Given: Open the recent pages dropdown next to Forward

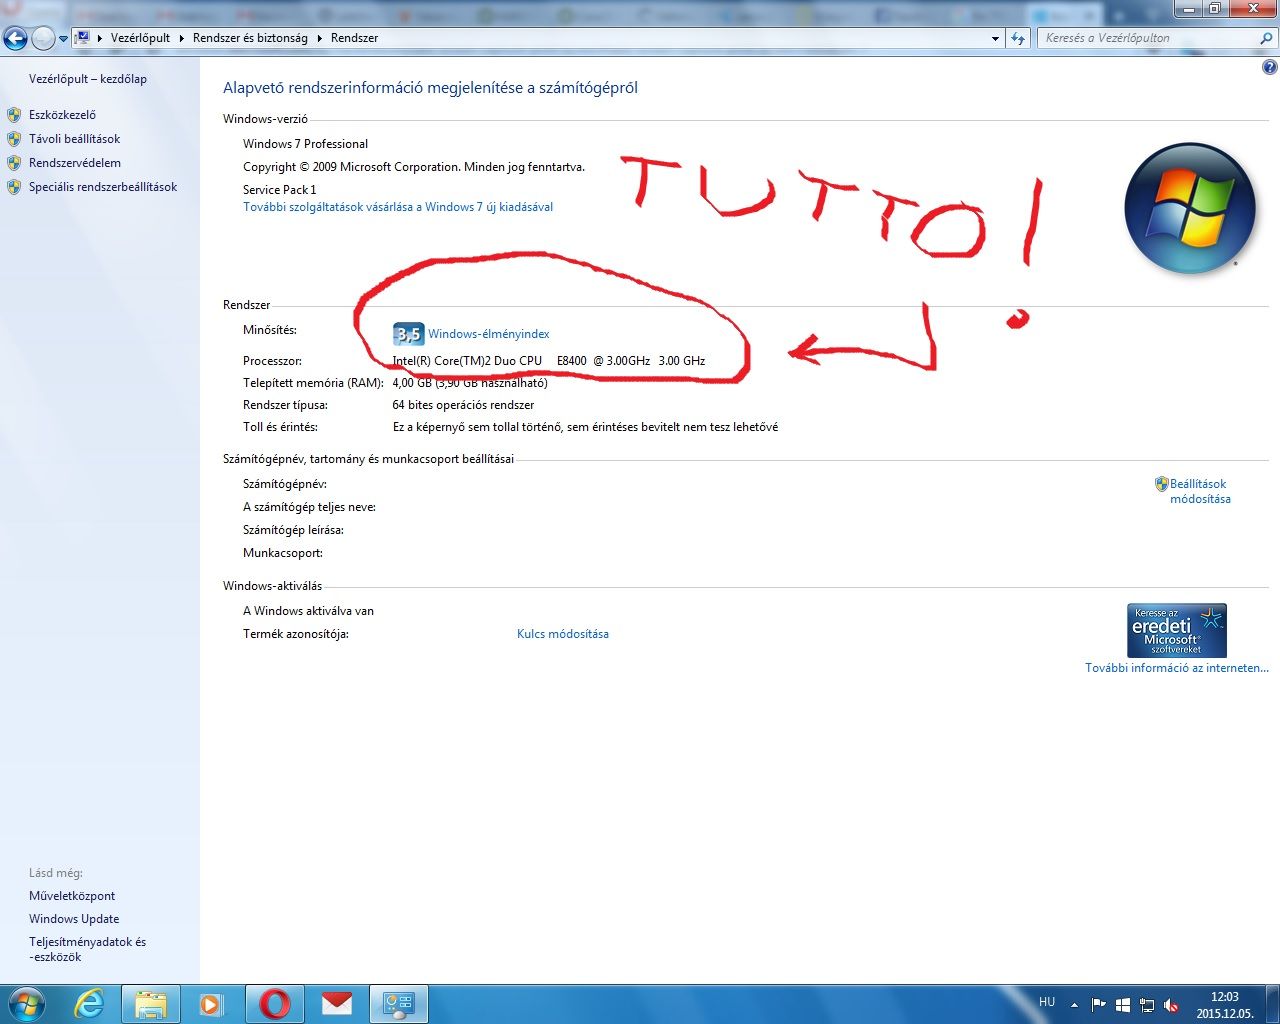Looking at the screenshot, I should pos(63,39).
